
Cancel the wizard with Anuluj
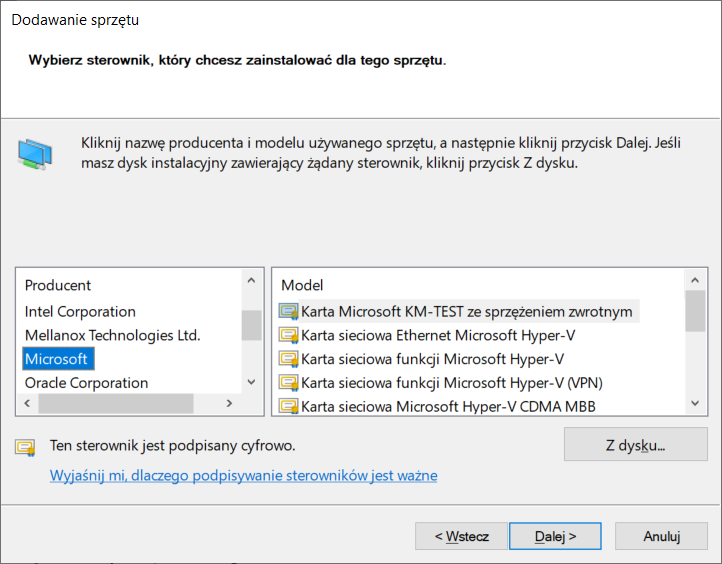[x=661, y=536]
